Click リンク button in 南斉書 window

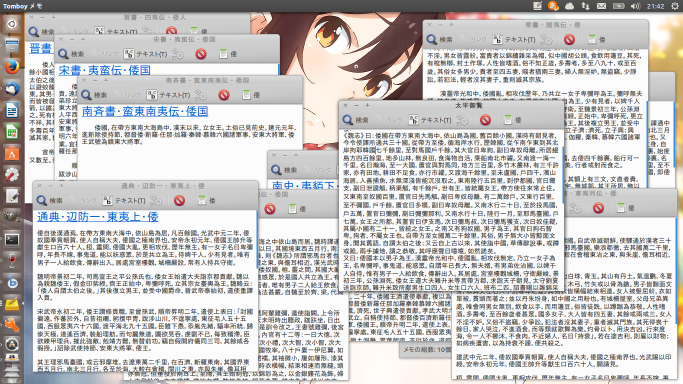pyautogui.click(x=128, y=95)
